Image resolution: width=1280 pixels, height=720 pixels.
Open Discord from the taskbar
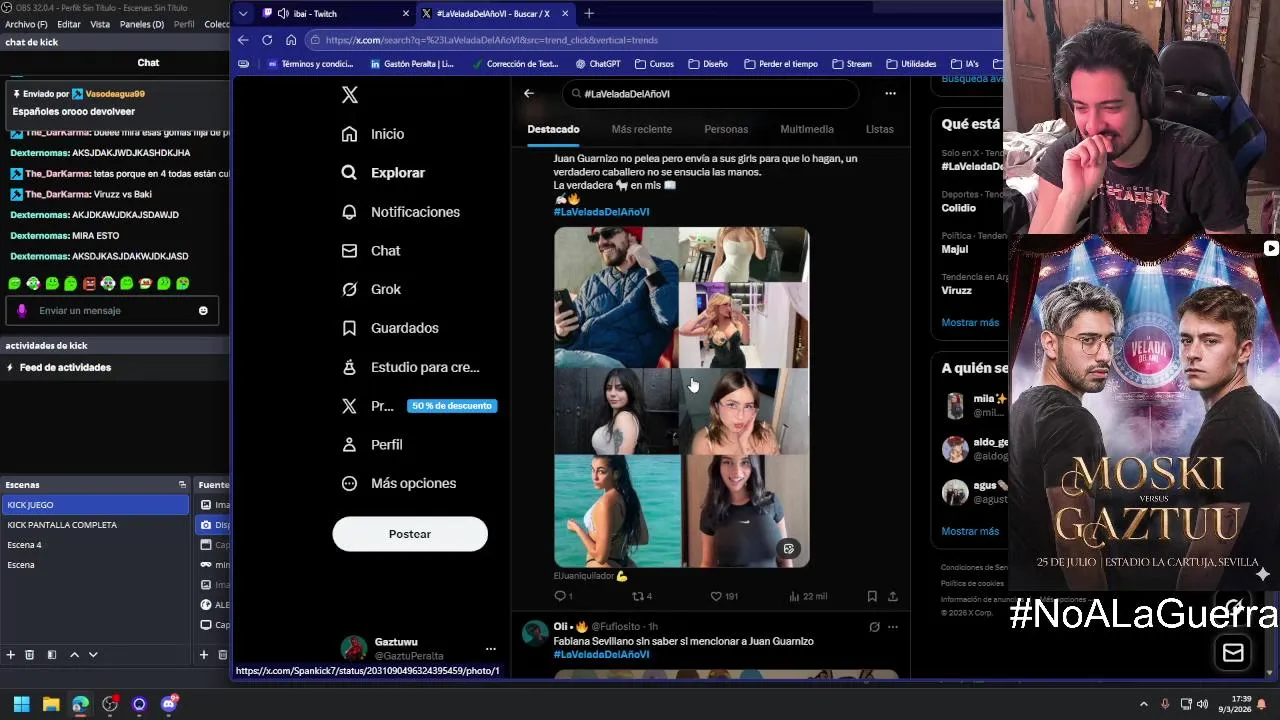(x=169, y=704)
